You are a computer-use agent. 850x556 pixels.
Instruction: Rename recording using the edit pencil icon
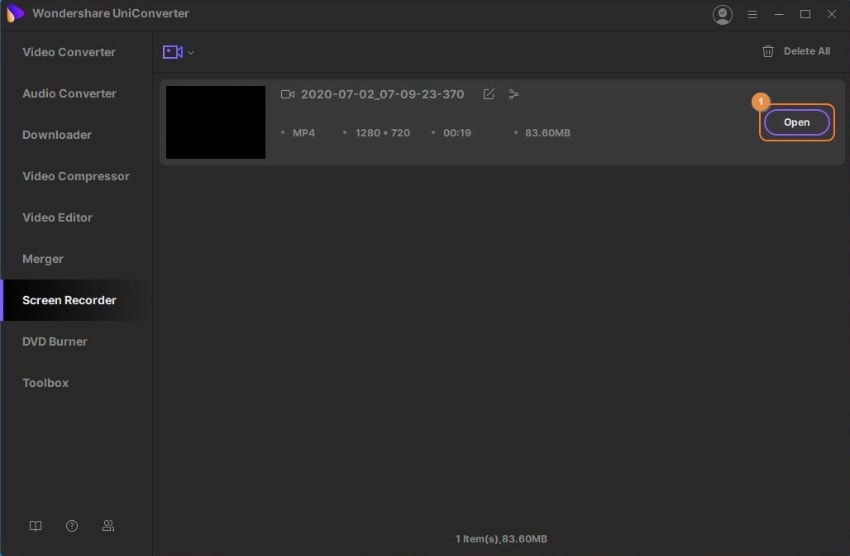coord(488,94)
